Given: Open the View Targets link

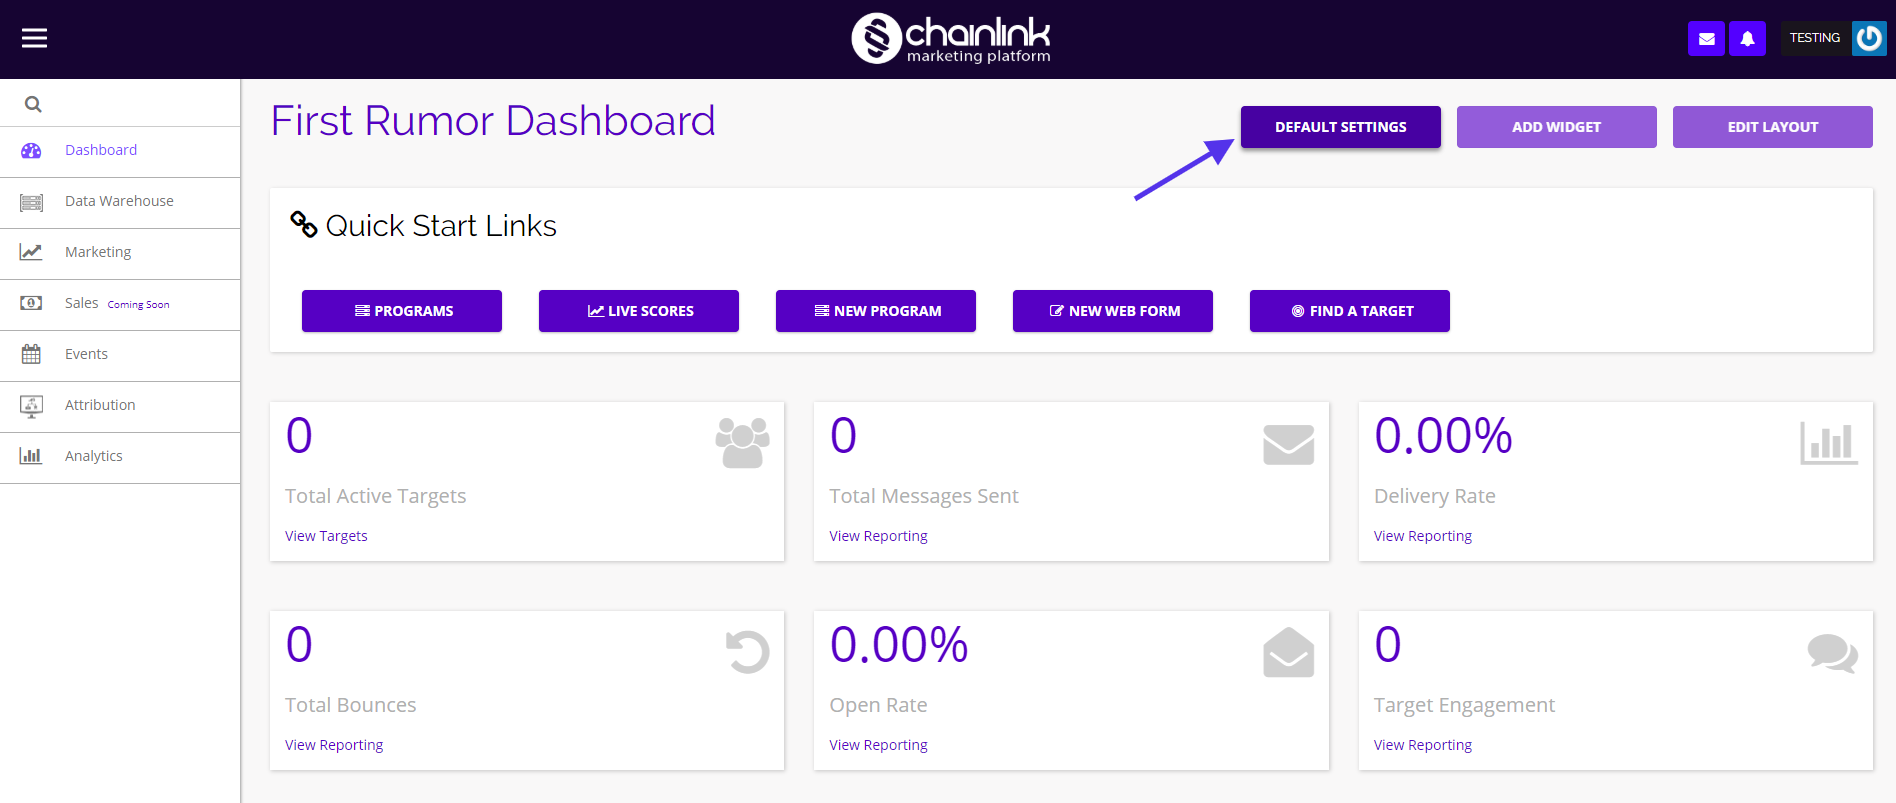Looking at the screenshot, I should click(x=326, y=536).
